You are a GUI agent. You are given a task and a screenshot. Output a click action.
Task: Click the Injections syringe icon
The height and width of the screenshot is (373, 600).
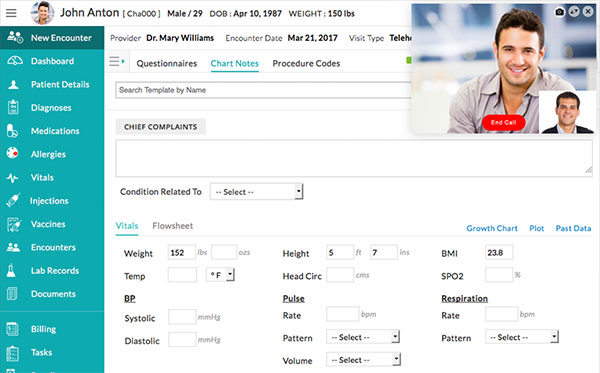[x=13, y=200]
